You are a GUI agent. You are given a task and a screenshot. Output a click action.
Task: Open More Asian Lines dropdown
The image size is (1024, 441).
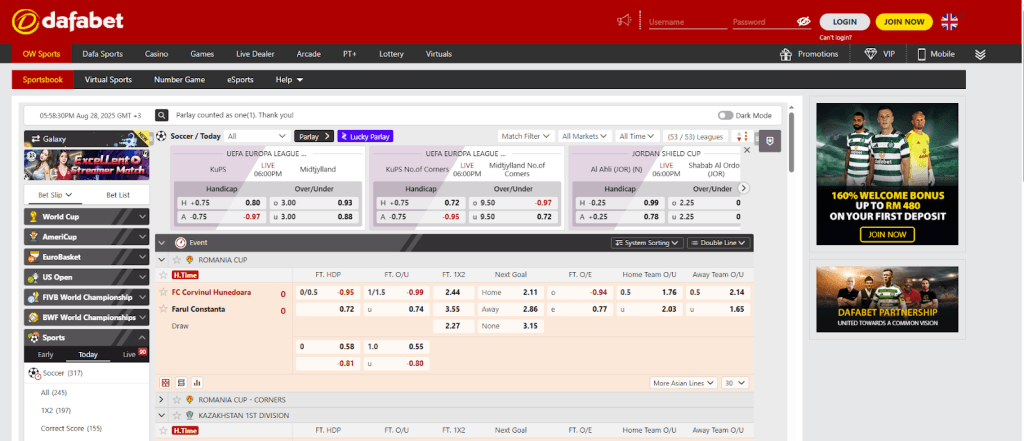[683, 383]
